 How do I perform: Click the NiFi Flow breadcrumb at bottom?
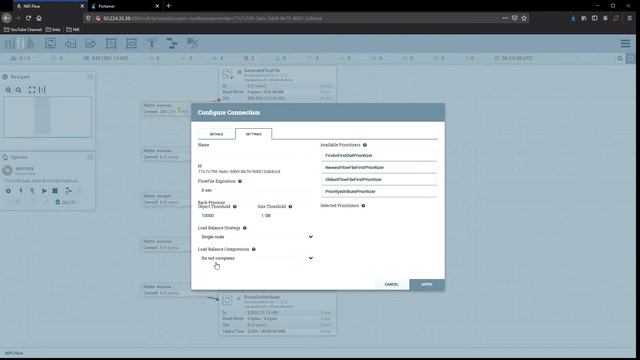tap(14, 353)
